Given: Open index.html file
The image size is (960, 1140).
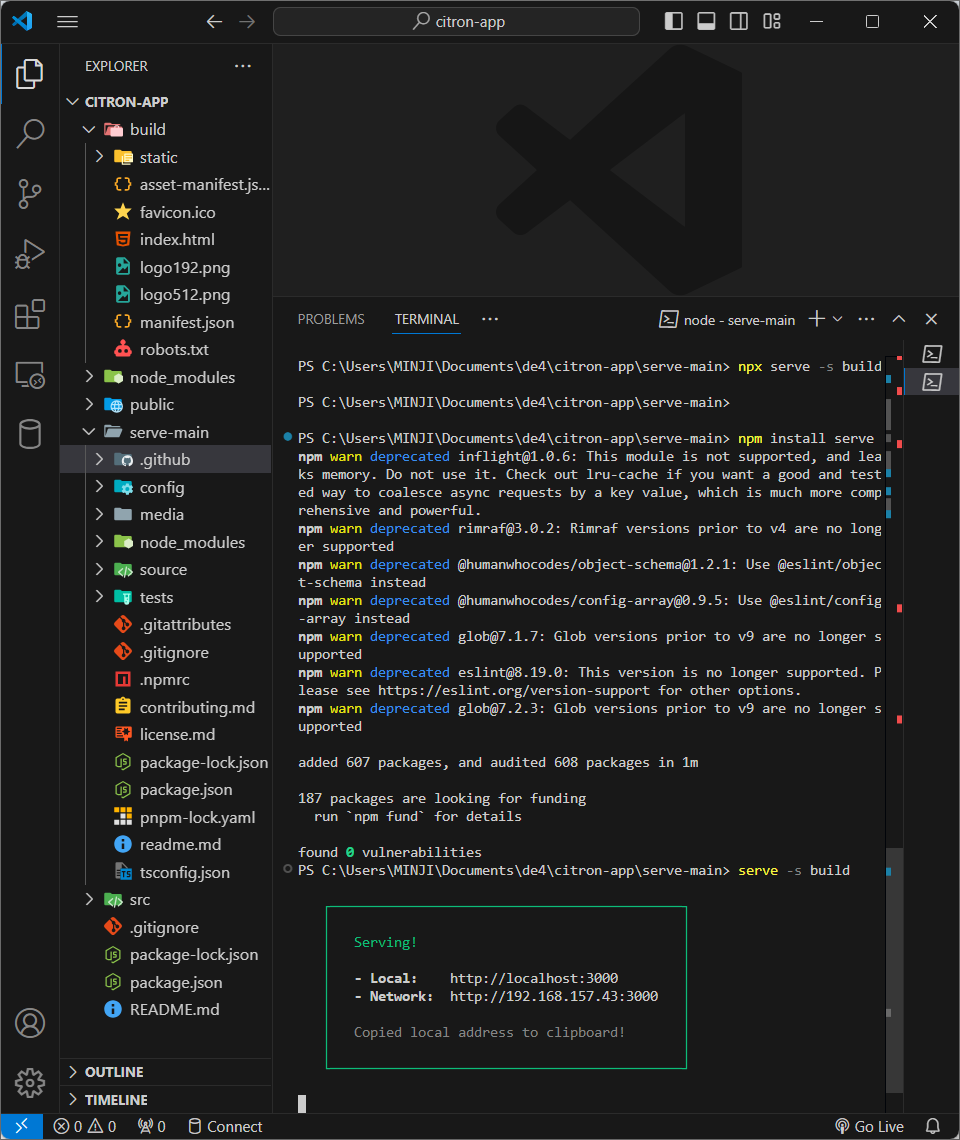Looking at the screenshot, I should [166, 239].
